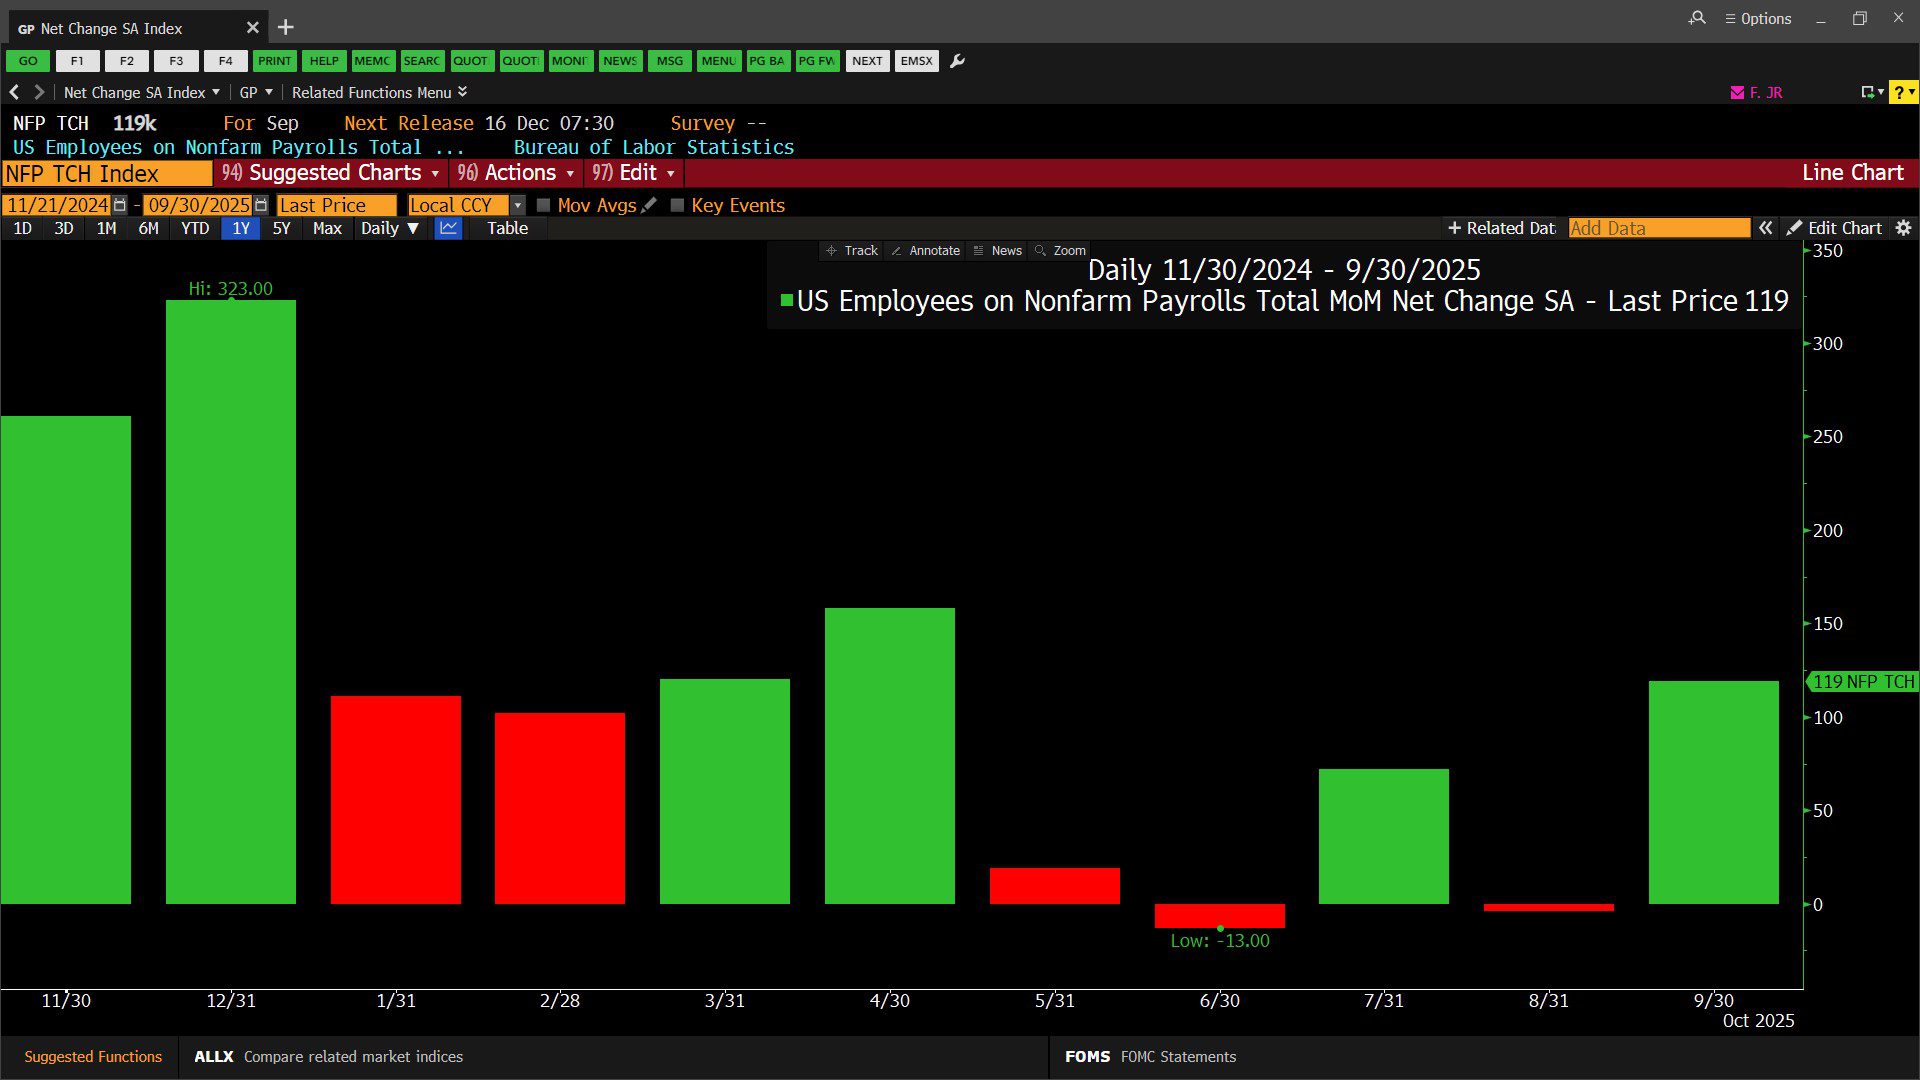Viewport: 1920px width, 1080px height.
Task: Open the pink message envelope icon
Action: [1737, 92]
